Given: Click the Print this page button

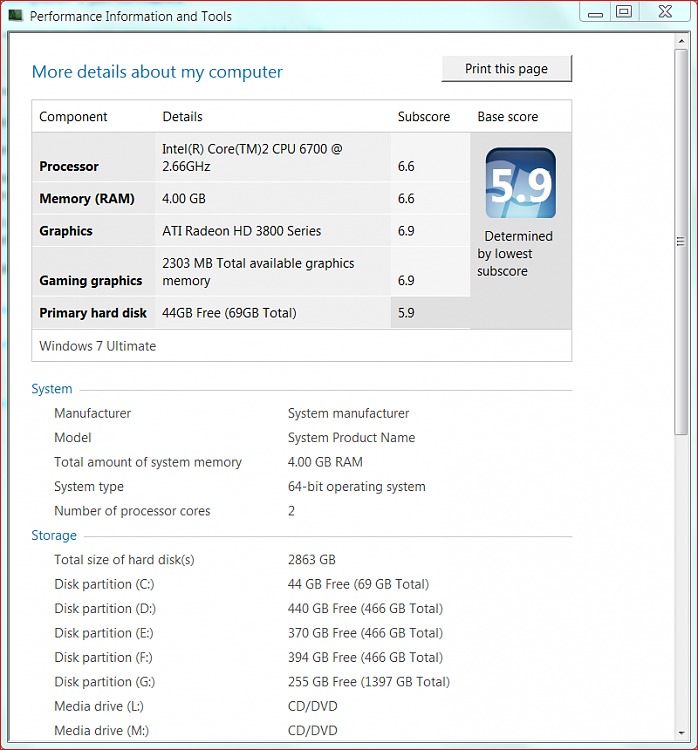Looking at the screenshot, I should point(506,69).
